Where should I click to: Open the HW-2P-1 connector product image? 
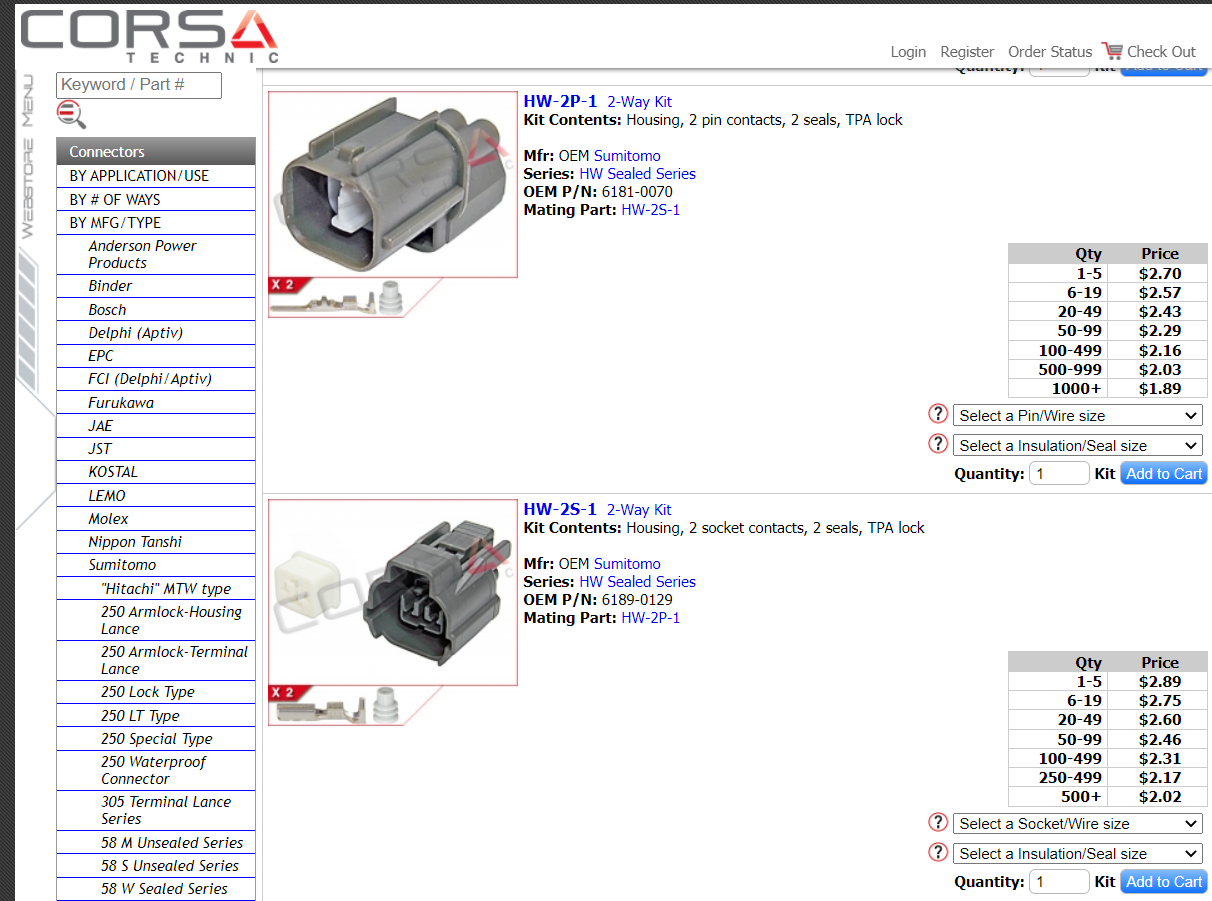(x=392, y=185)
